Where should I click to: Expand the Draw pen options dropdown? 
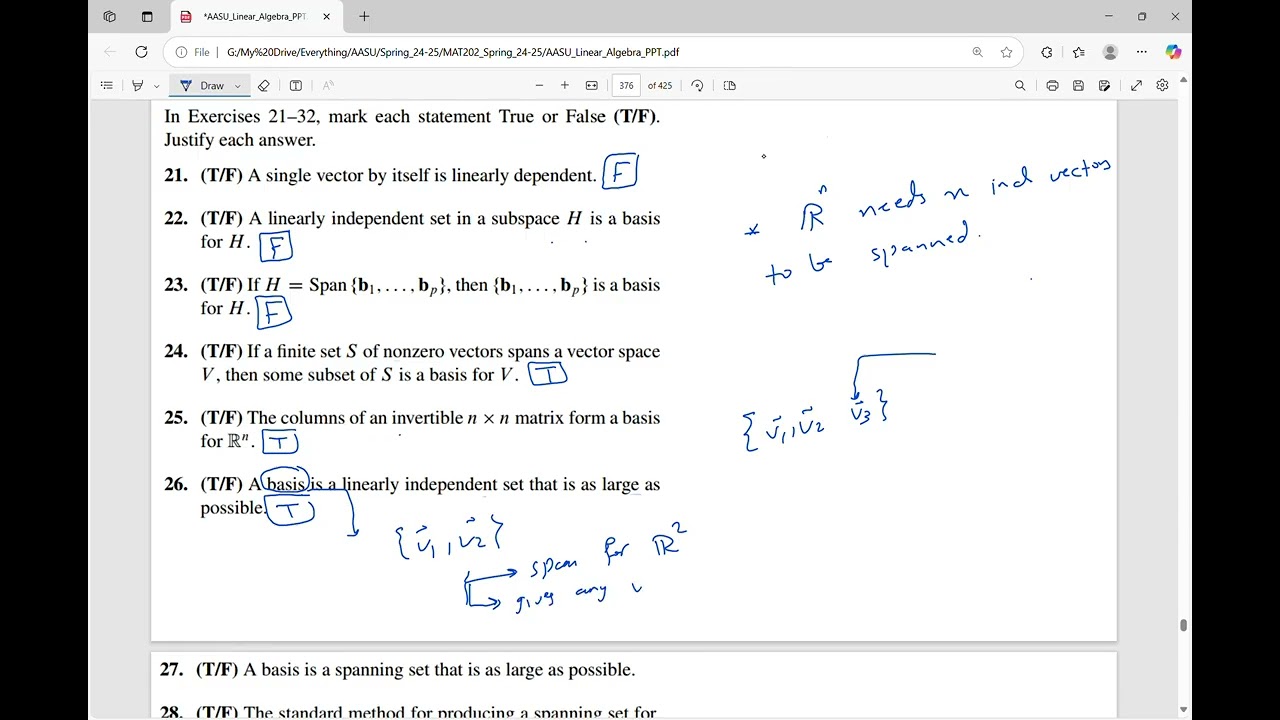point(238,86)
